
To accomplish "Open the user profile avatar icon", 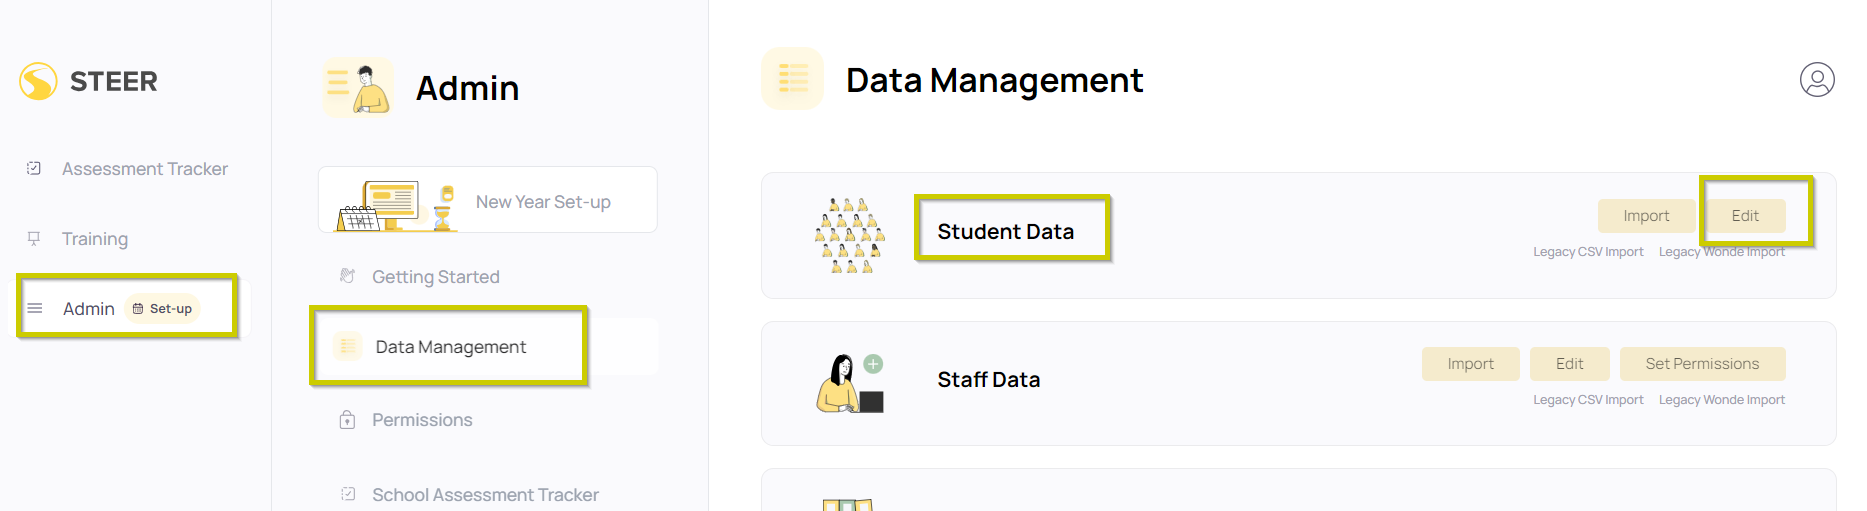I will point(1817,79).
